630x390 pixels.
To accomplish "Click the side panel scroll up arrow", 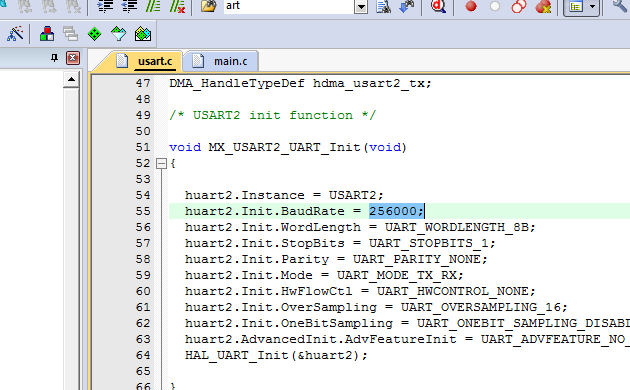I will pyautogui.click(x=71, y=80).
